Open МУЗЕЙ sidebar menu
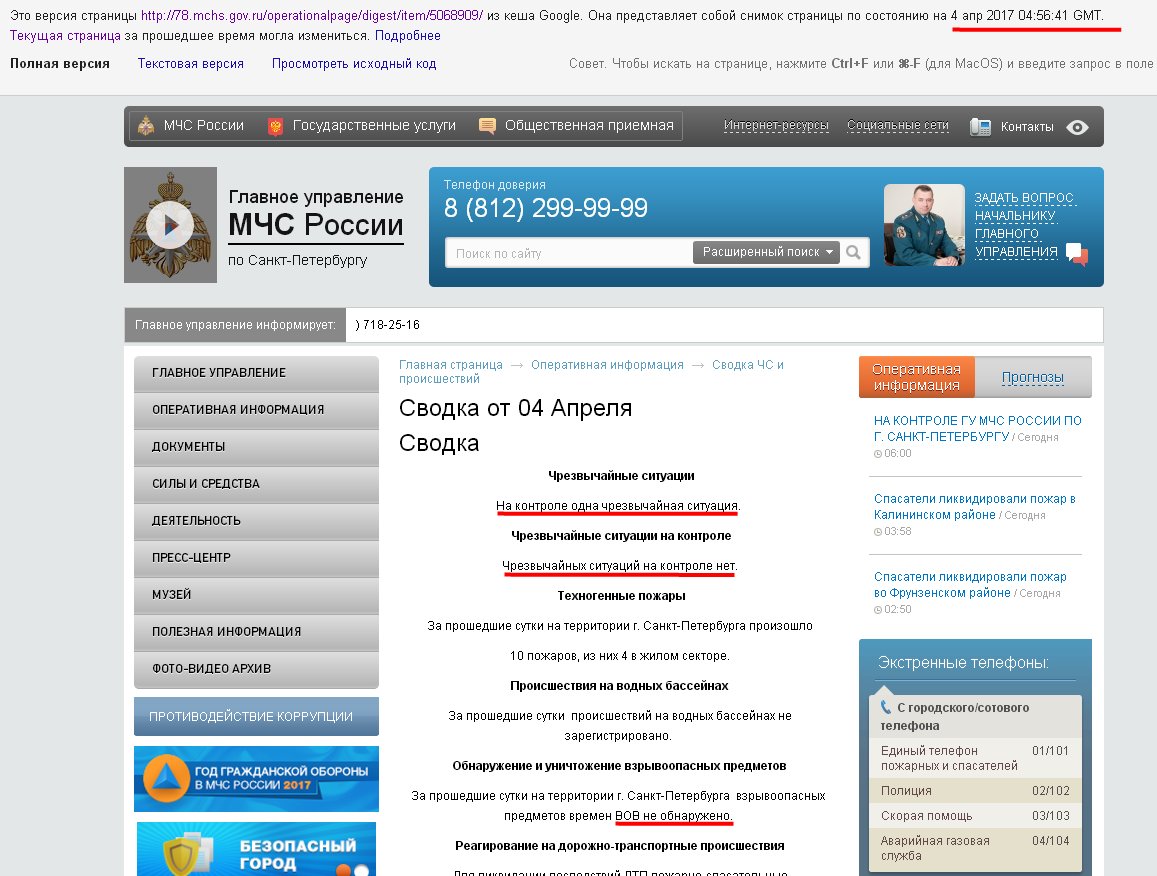1157x876 pixels. point(256,595)
